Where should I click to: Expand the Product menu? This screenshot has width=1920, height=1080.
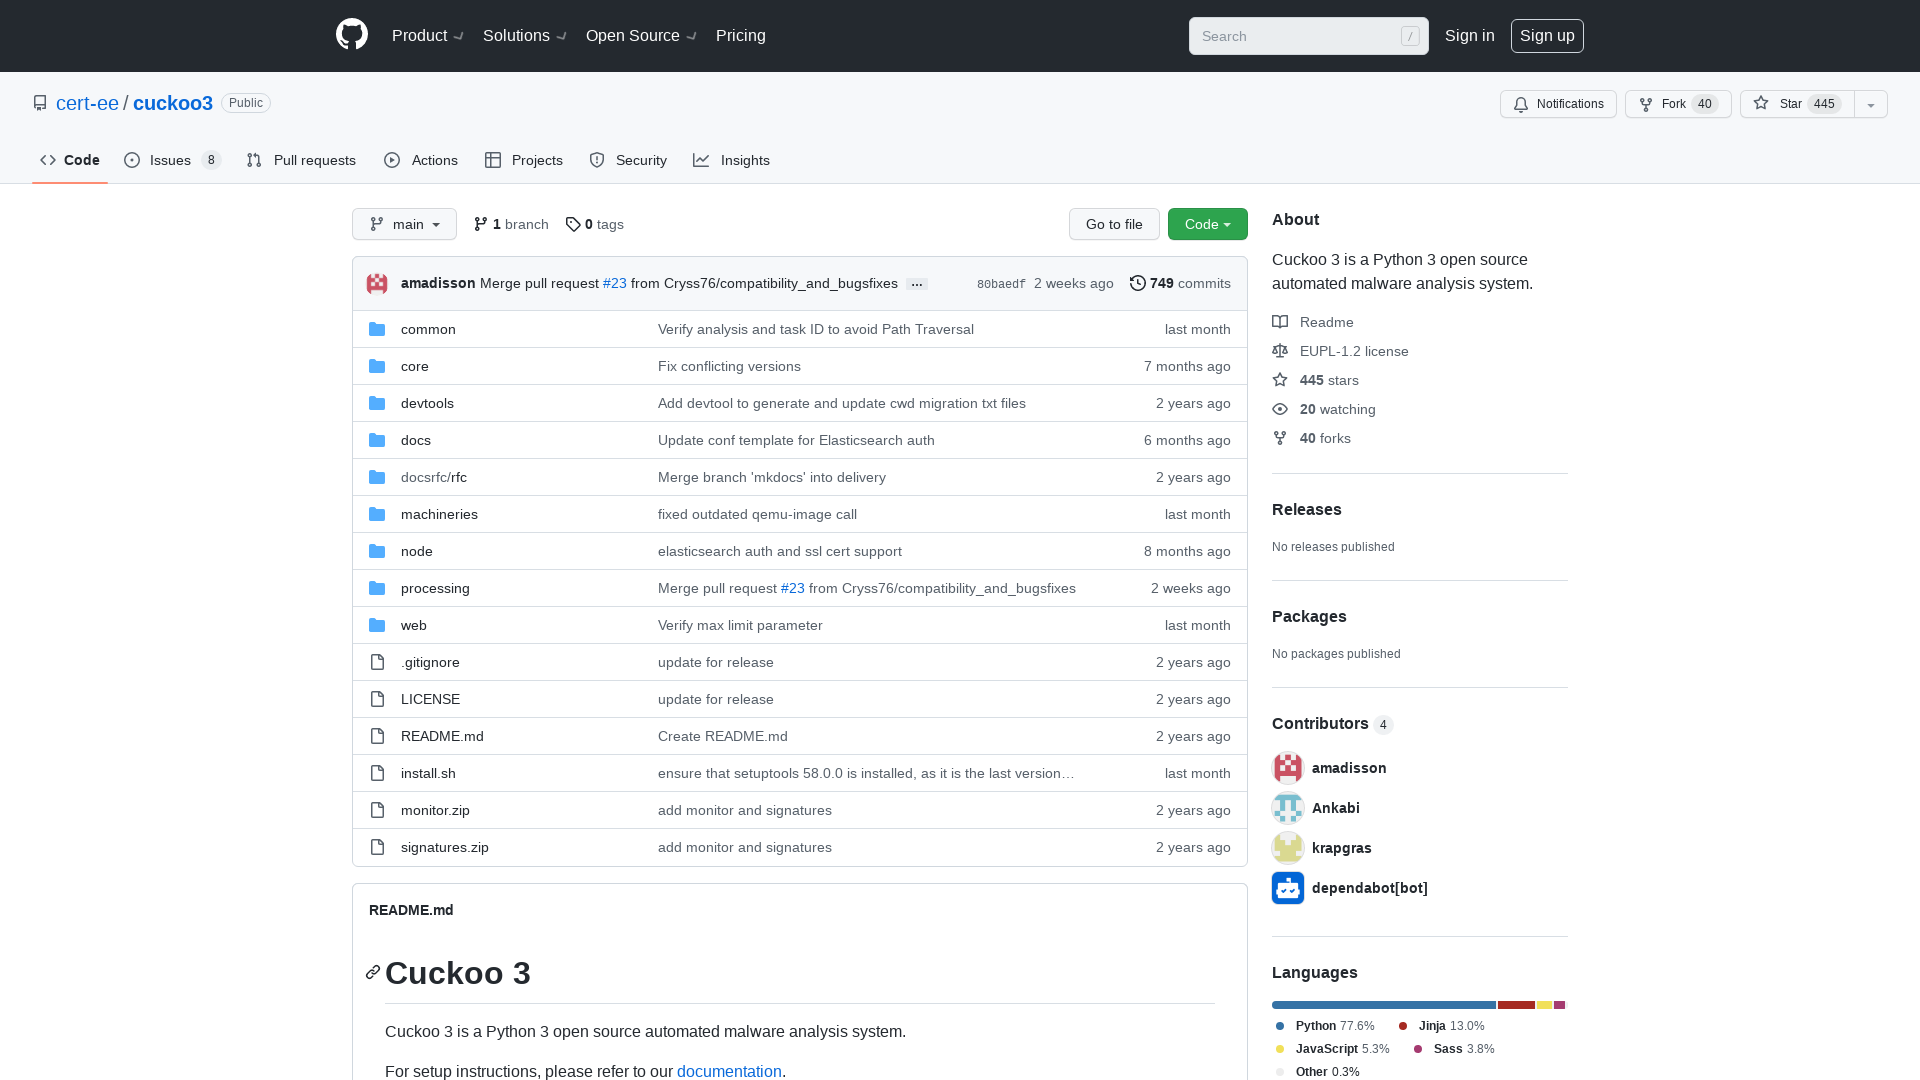(x=428, y=36)
